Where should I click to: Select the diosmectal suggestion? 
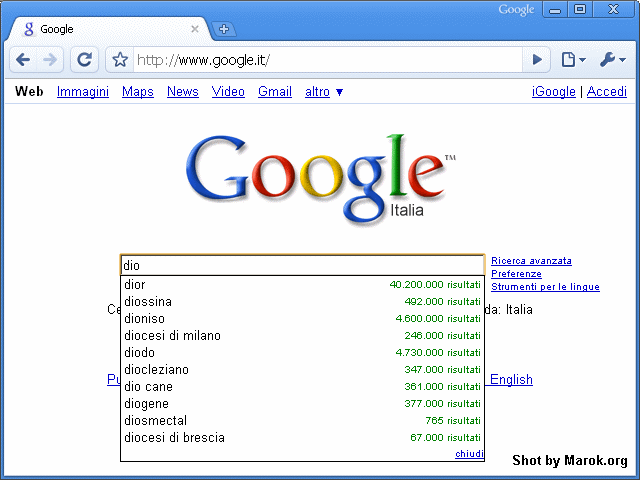(x=302, y=420)
